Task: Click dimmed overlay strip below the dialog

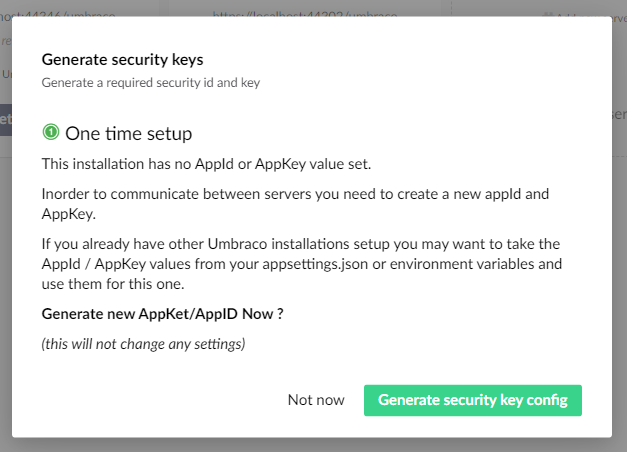Action: click(314, 445)
